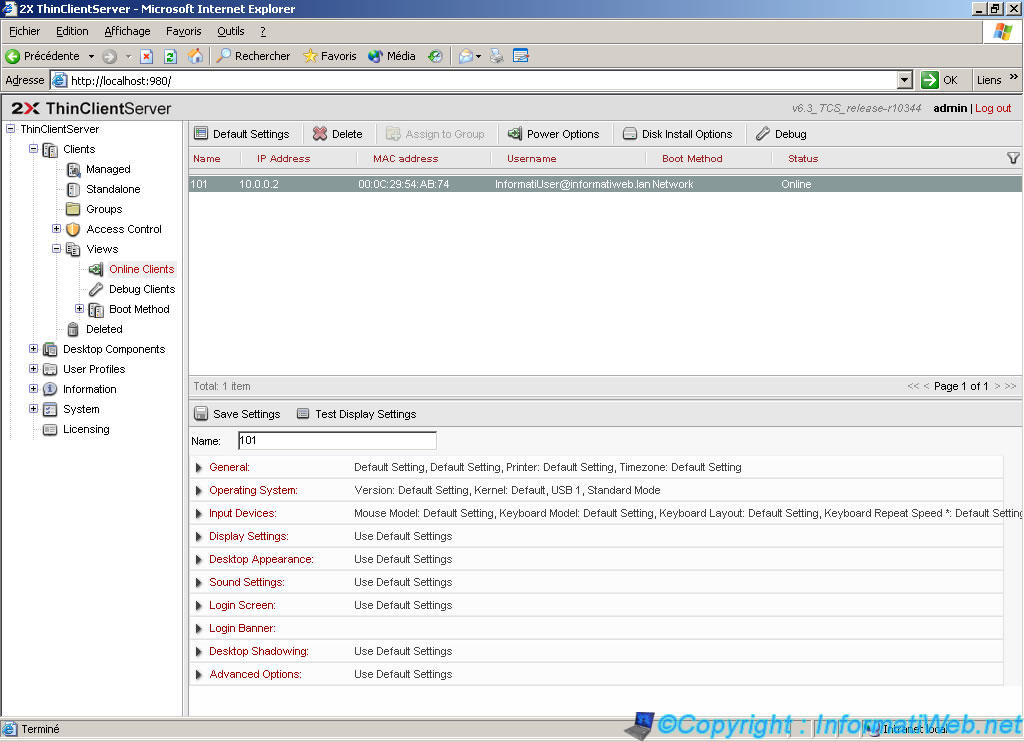Expand the General settings section
This screenshot has width=1024, height=742.
(198, 467)
